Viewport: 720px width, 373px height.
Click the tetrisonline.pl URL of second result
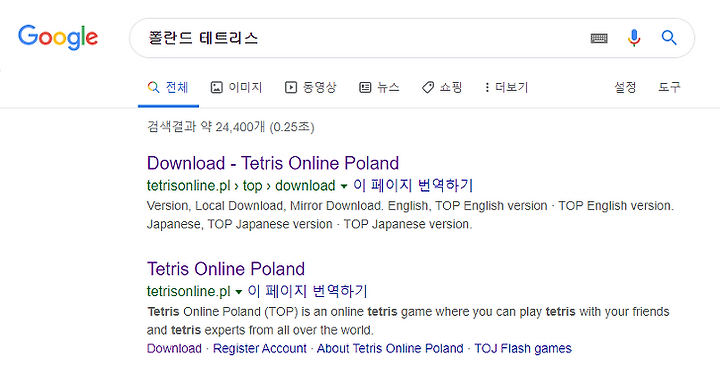pos(188,291)
